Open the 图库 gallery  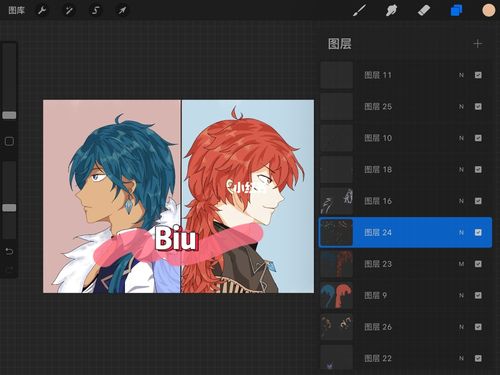16,10
